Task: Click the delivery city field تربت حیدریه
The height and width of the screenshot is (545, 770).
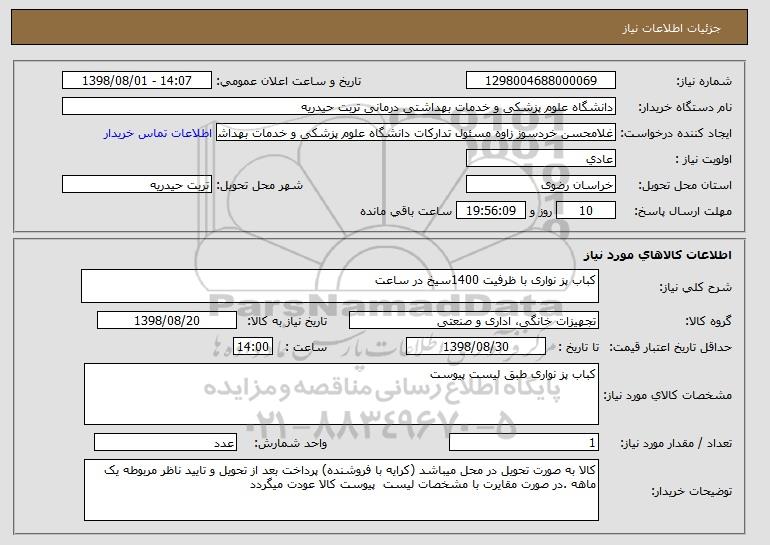Action: (137, 185)
